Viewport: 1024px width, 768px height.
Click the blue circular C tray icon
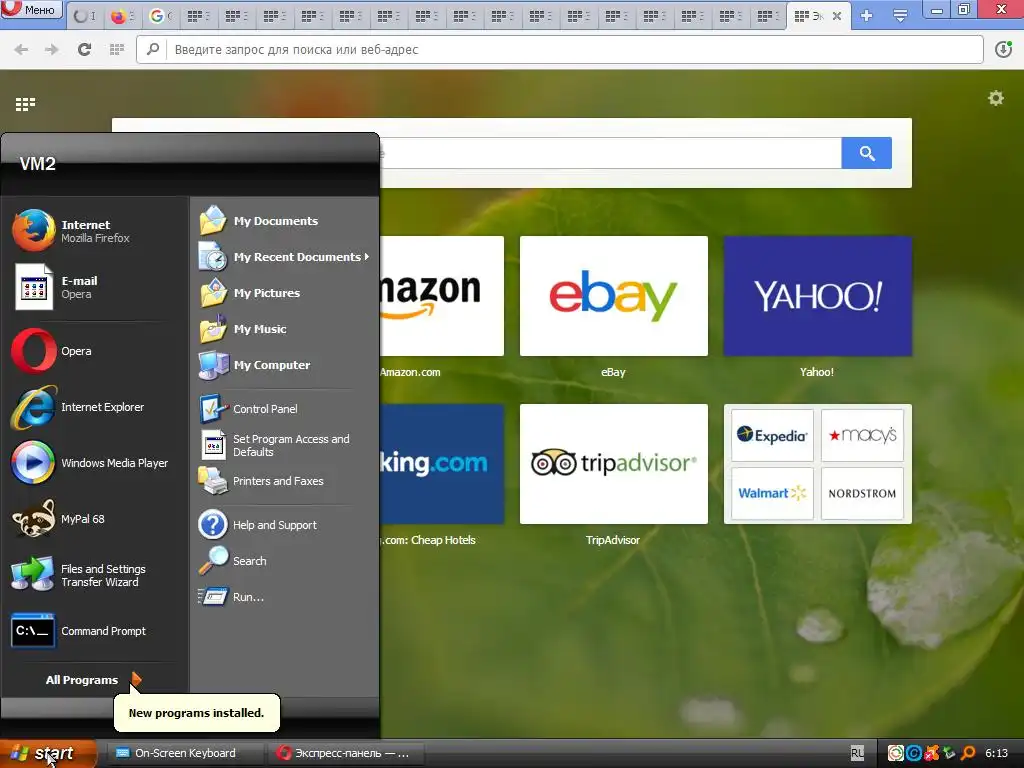[x=914, y=753]
